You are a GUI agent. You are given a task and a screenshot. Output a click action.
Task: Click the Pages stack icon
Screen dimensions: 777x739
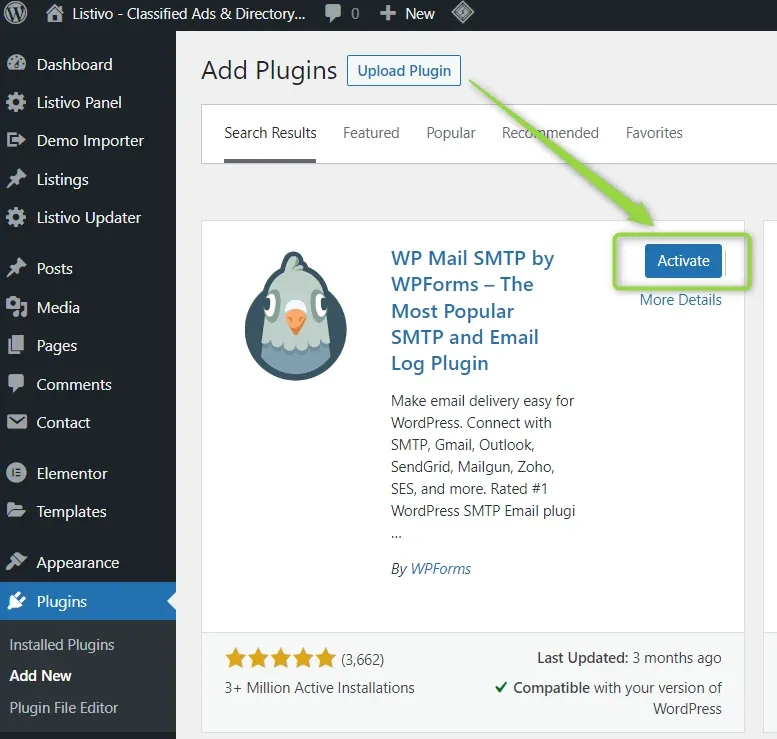coord(16,345)
